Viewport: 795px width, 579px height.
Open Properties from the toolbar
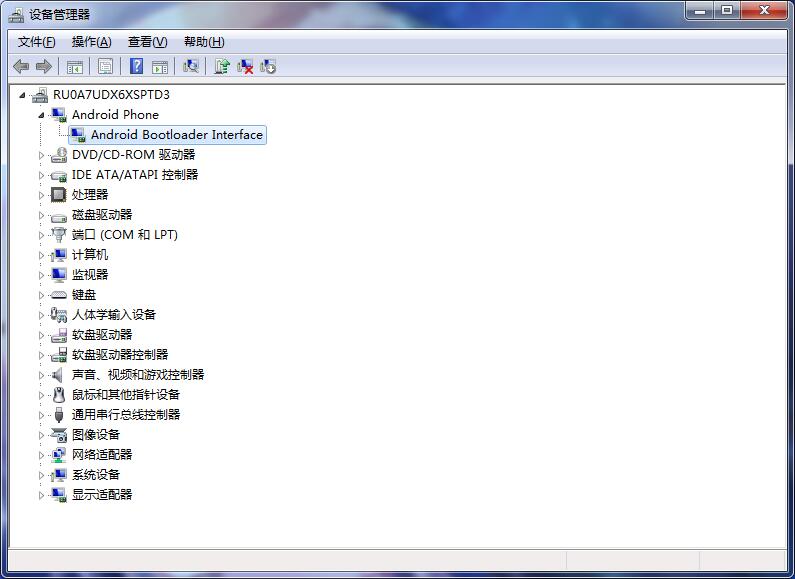105,67
